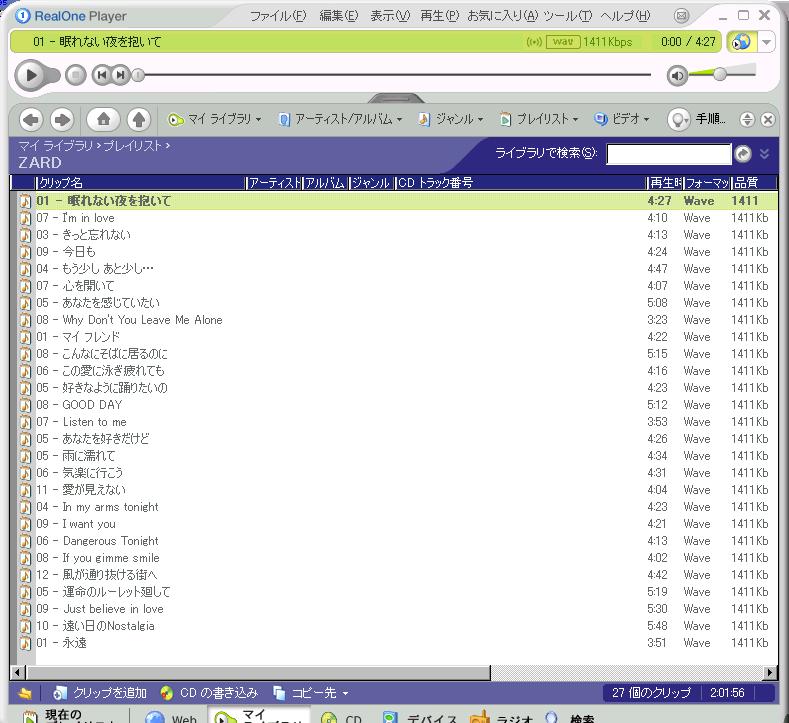Sort by アルバム column header

[325, 183]
